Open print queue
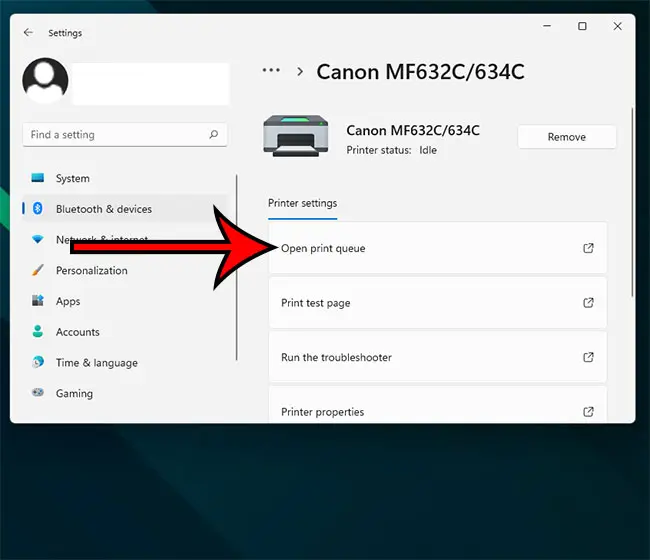Screen dimensions: 650x560 click(x=438, y=248)
